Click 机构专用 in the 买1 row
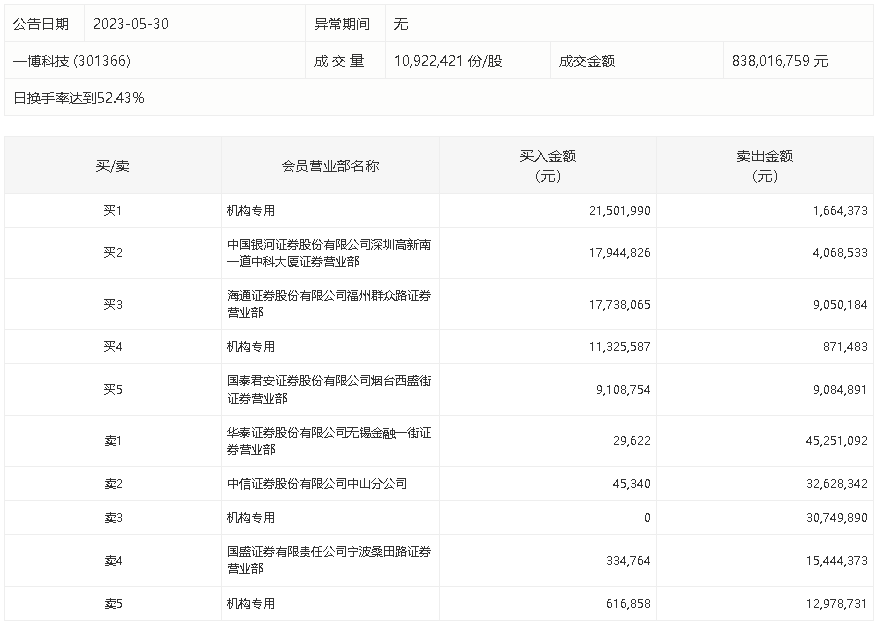Screen dimensions: 881x628 click(251, 211)
